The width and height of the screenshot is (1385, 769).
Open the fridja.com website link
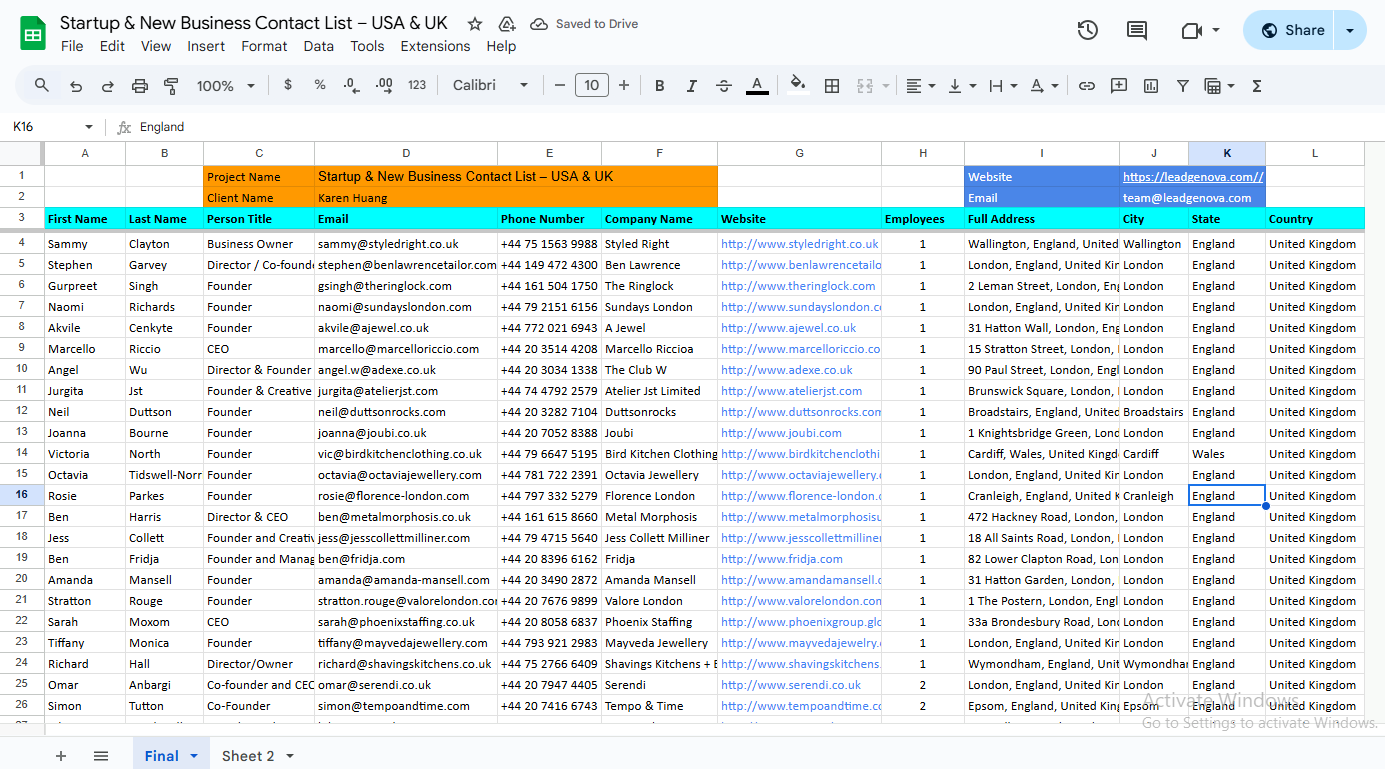click(781, 559)
